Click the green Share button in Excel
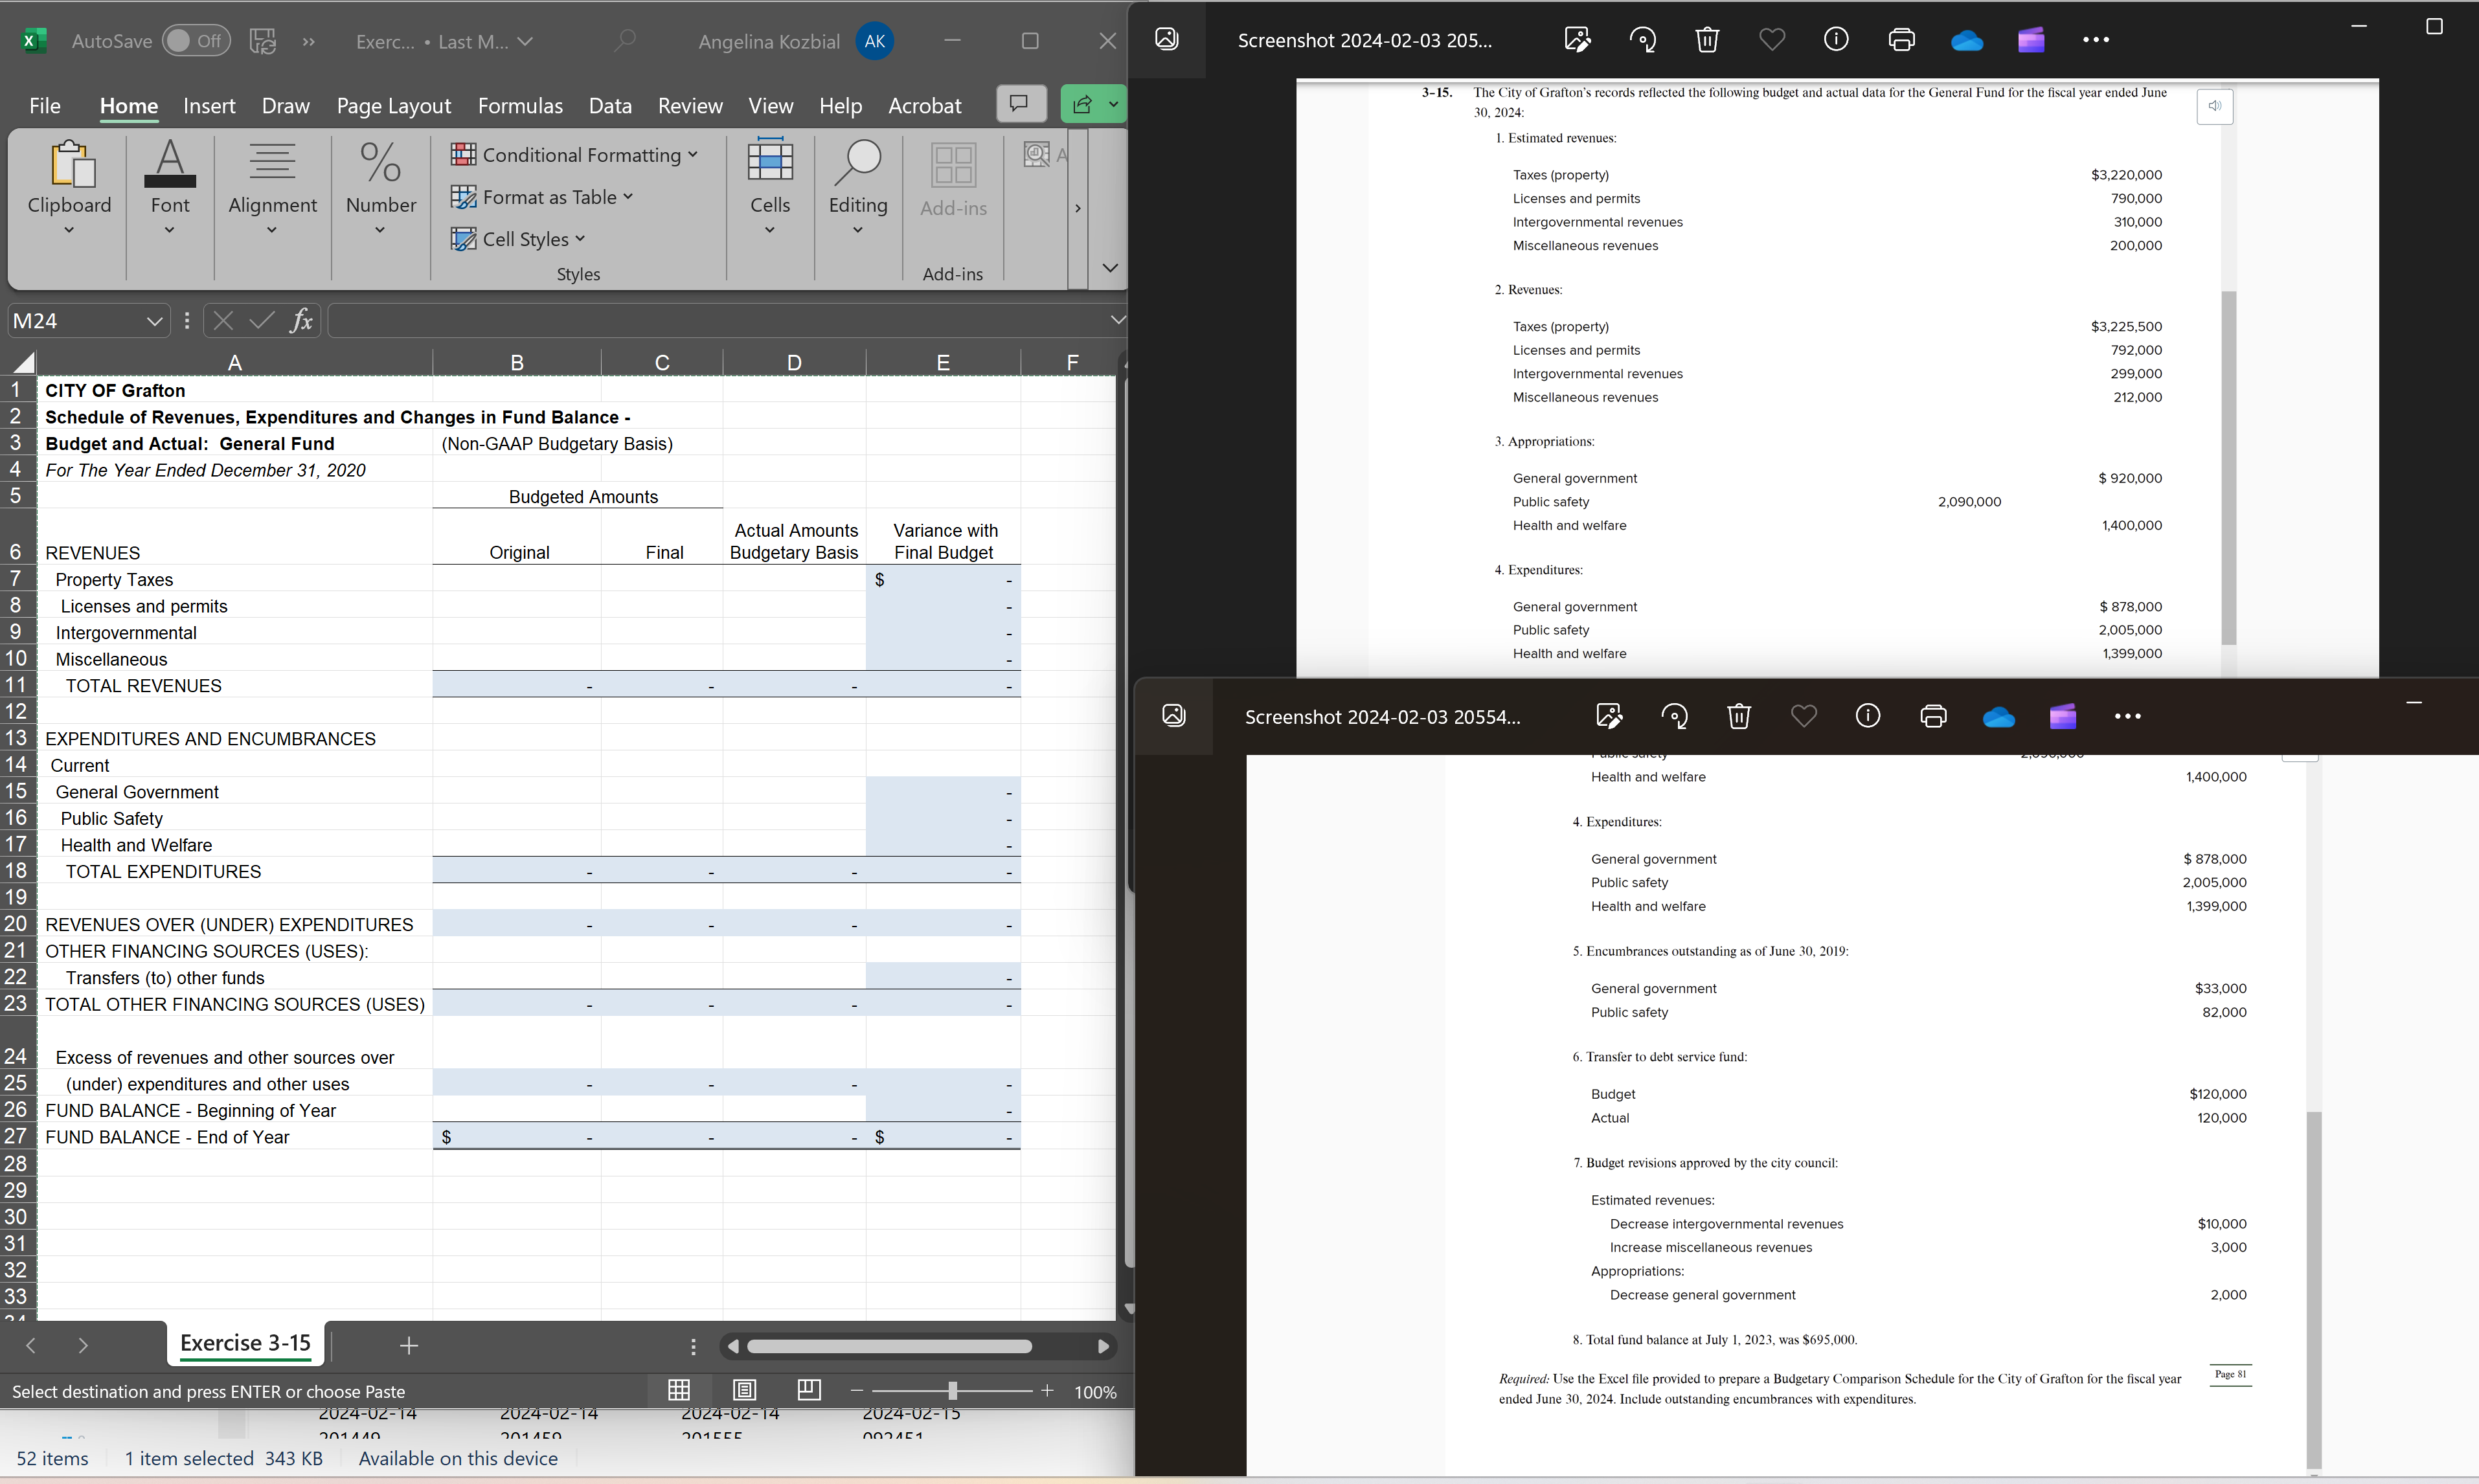The image size is (2479, 1484). pyautogui.click(x=1094, y=104)
